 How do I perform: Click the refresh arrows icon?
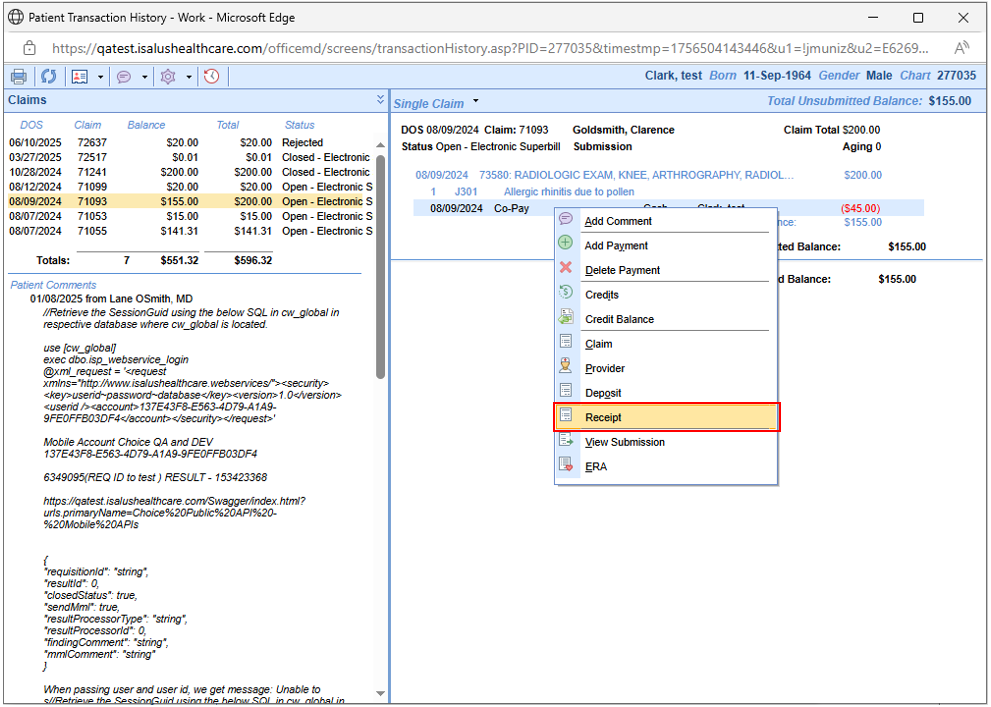[48, 77]
